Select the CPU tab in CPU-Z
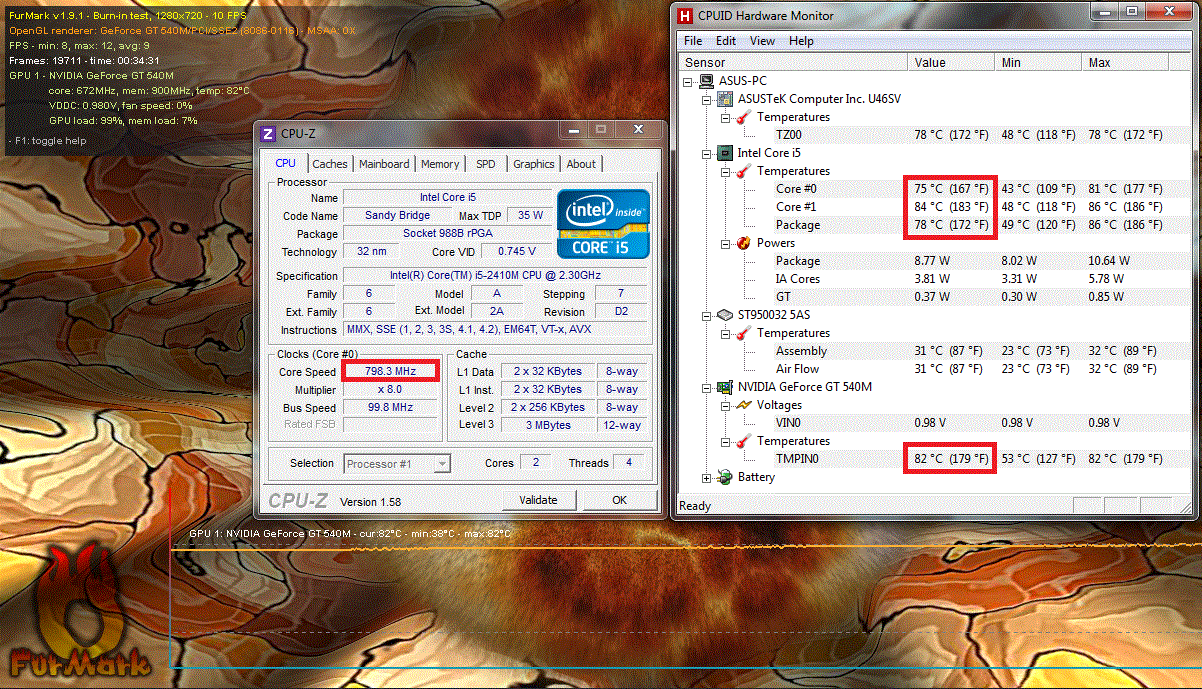1202x689 pixels. 286,163
